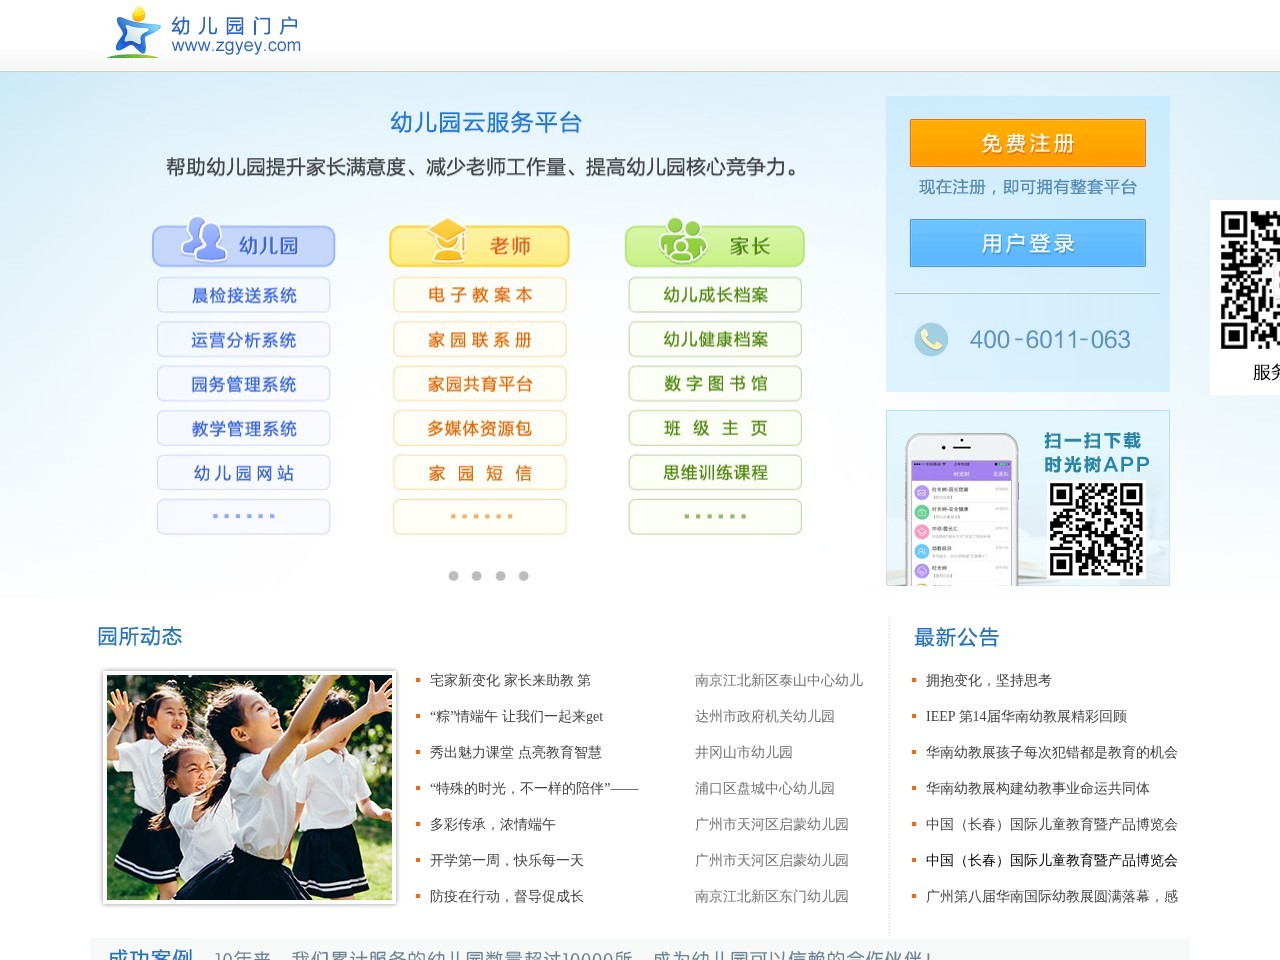Image resolution: width=1280 pixels, height=960 pixels.
Task: Click the kindergarten children photo
Action: coord(250,786)
